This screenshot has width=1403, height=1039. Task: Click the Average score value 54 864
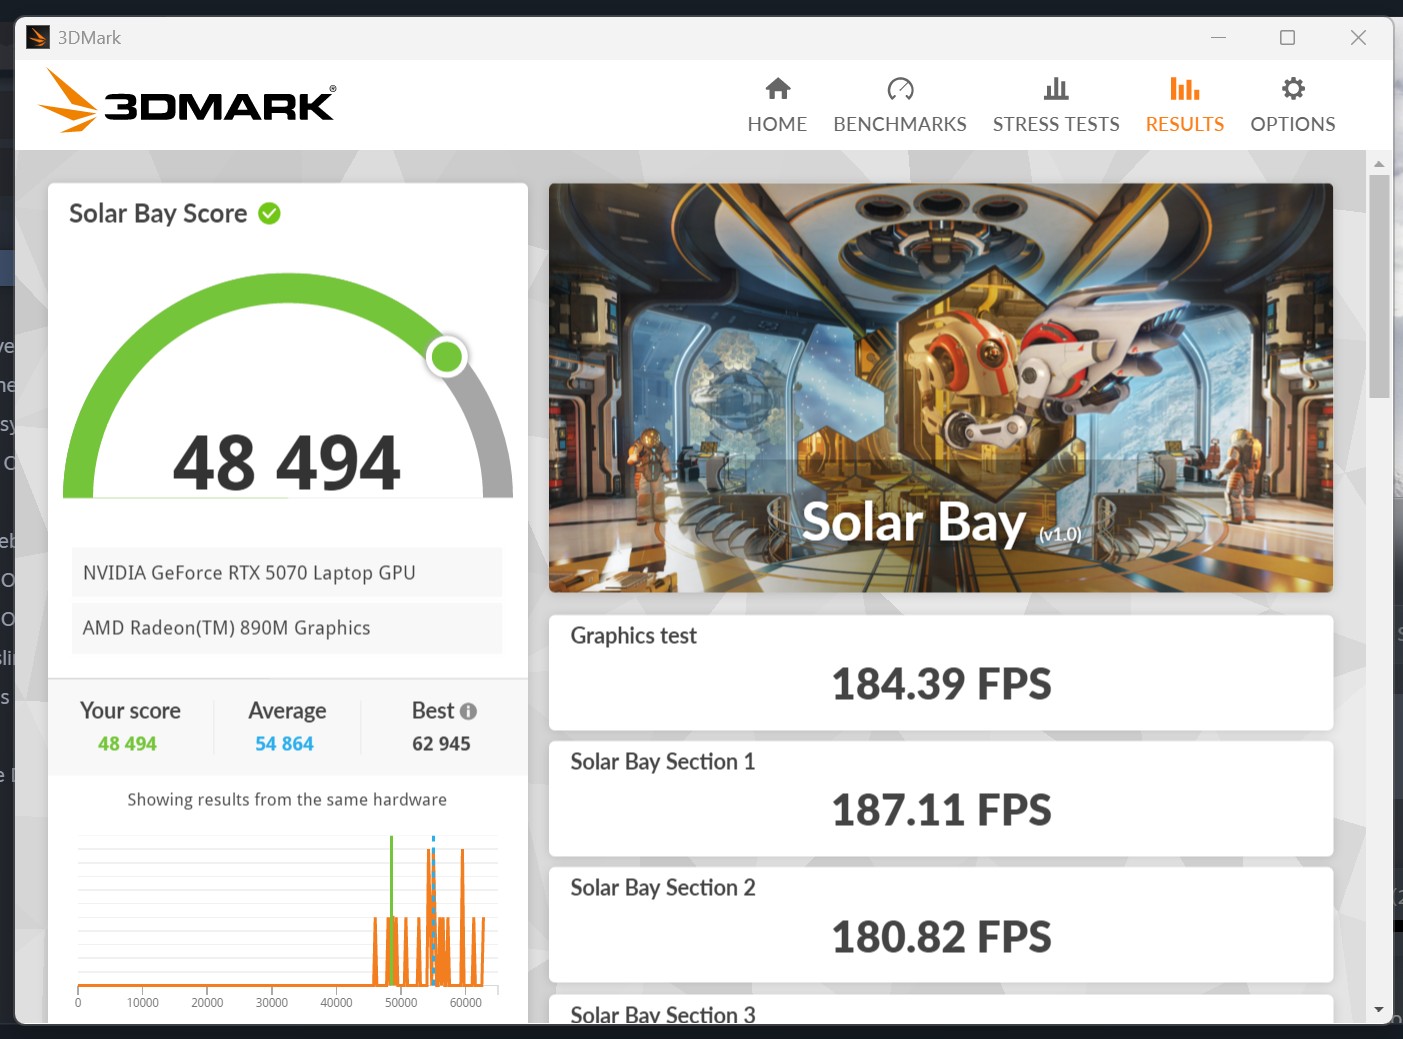click(x=284, y=744)
